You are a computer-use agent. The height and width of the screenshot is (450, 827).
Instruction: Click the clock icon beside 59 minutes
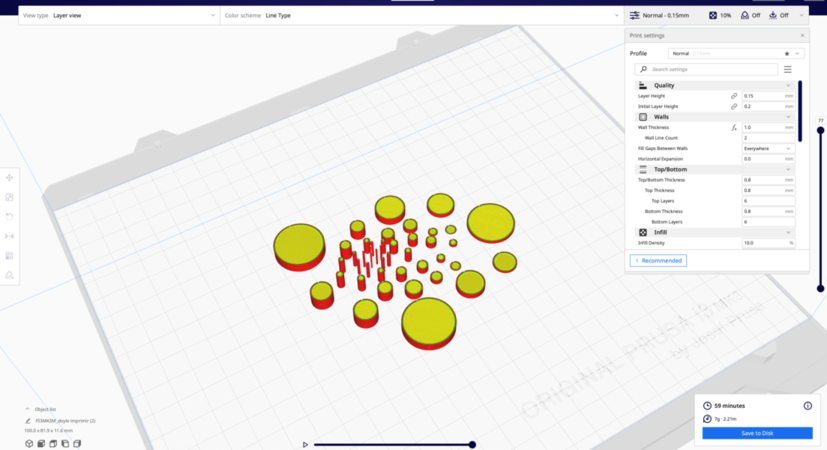(x=707, y=406)
